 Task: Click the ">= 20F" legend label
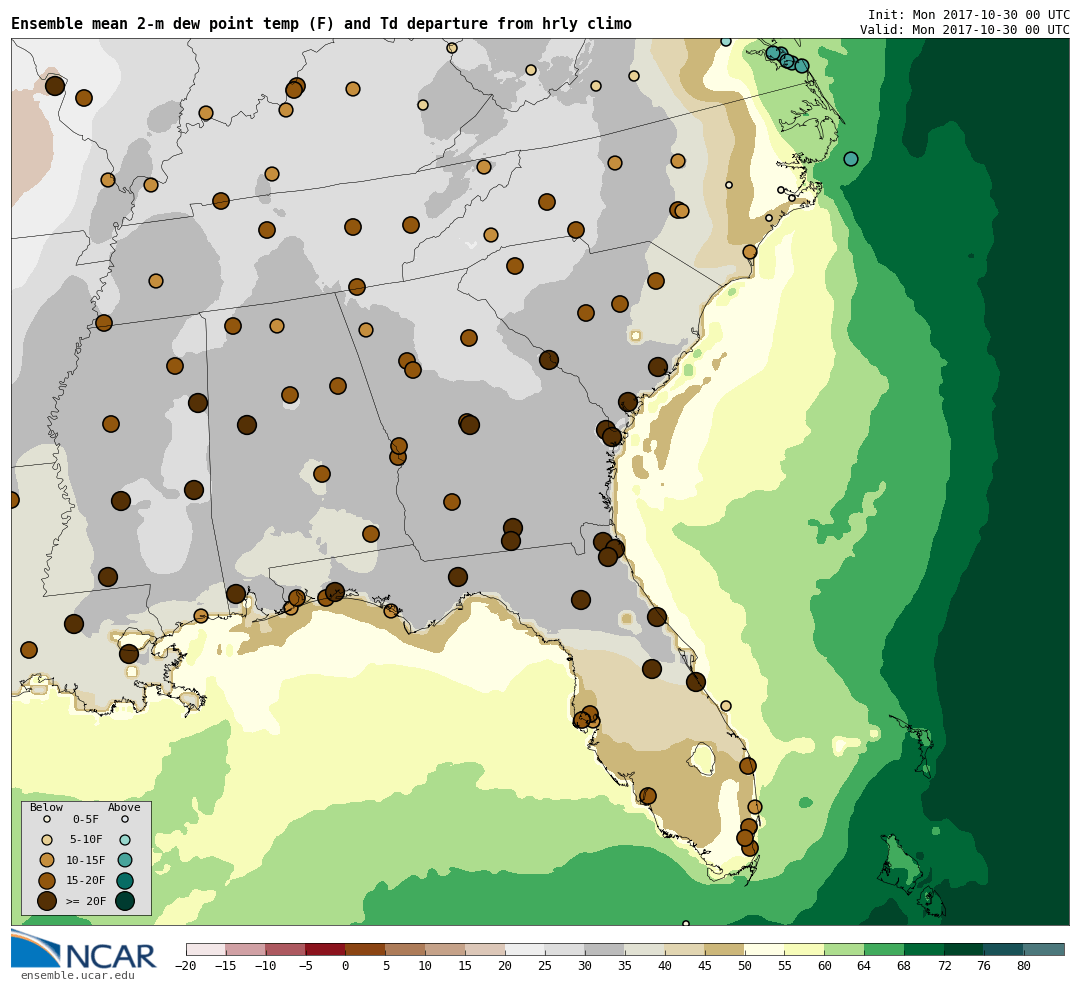pos(85,901)
